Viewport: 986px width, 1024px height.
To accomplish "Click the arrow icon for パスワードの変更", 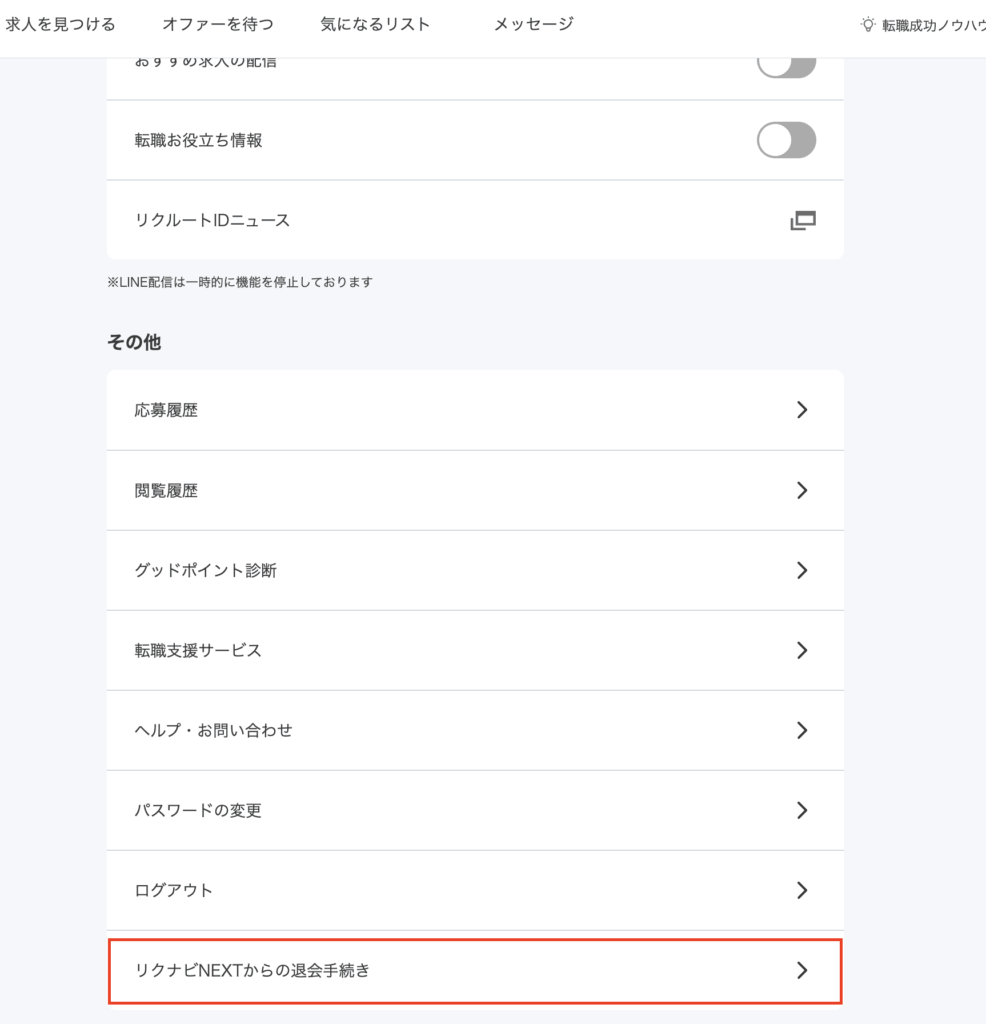I will tap(802, 810).
